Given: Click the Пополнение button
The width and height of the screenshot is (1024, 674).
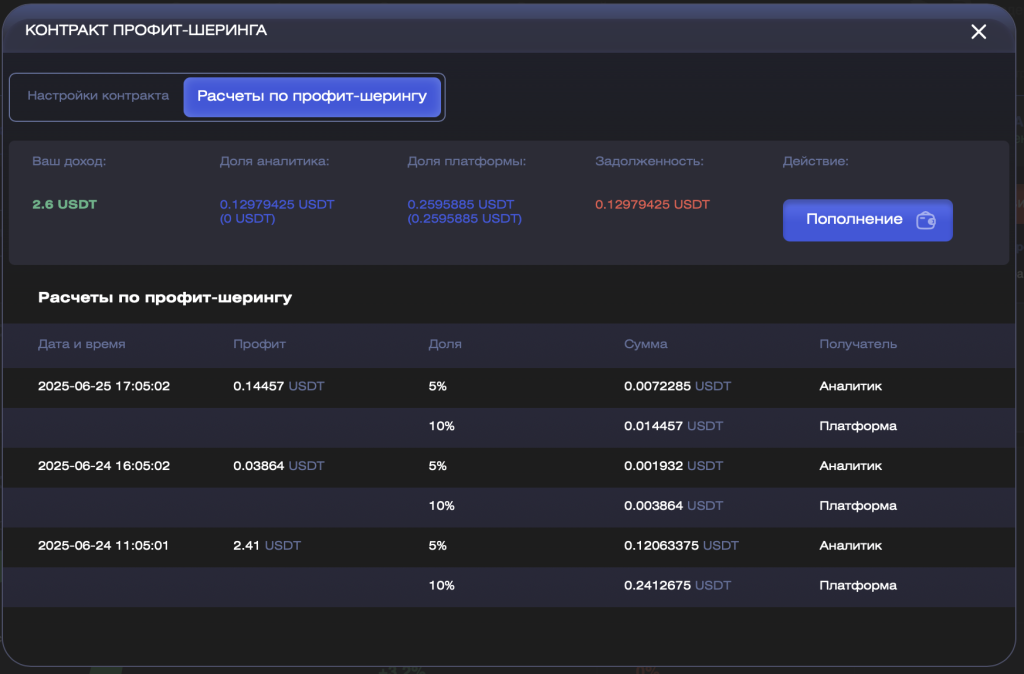Looking at the screenshot, I should pyautogui.click(x=867, y=220).
